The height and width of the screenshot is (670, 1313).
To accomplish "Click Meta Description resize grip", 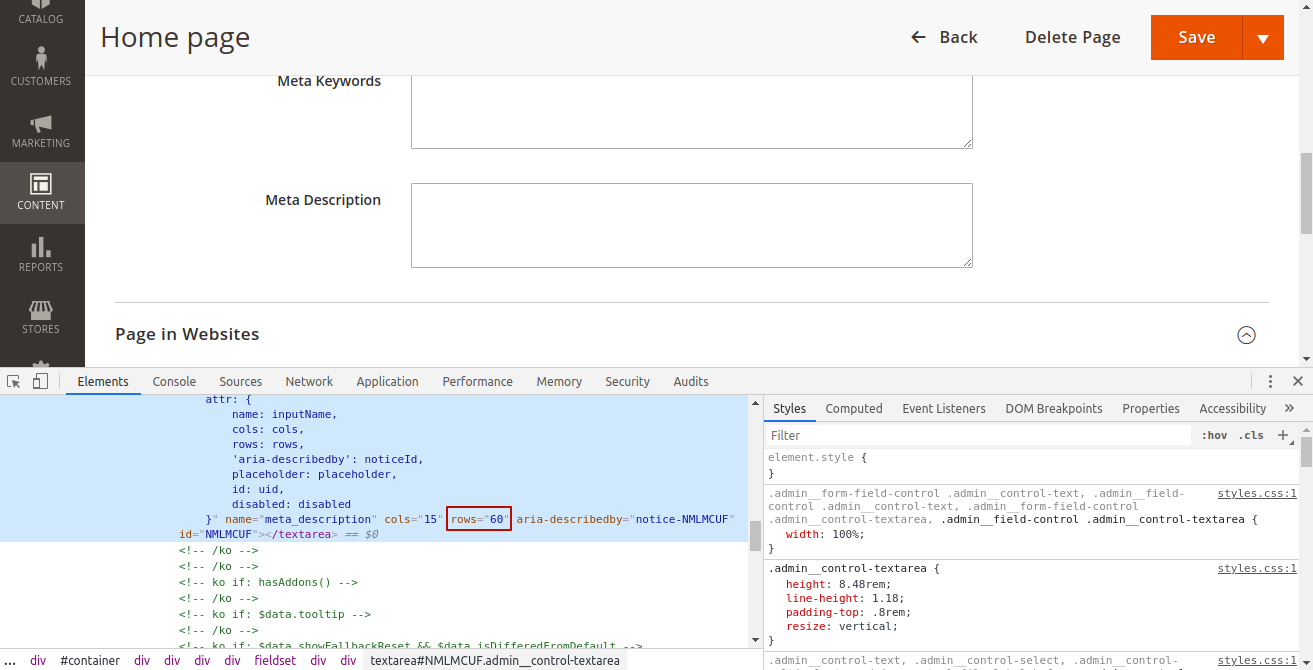I will pyautogui.click(x=967, y=262).
